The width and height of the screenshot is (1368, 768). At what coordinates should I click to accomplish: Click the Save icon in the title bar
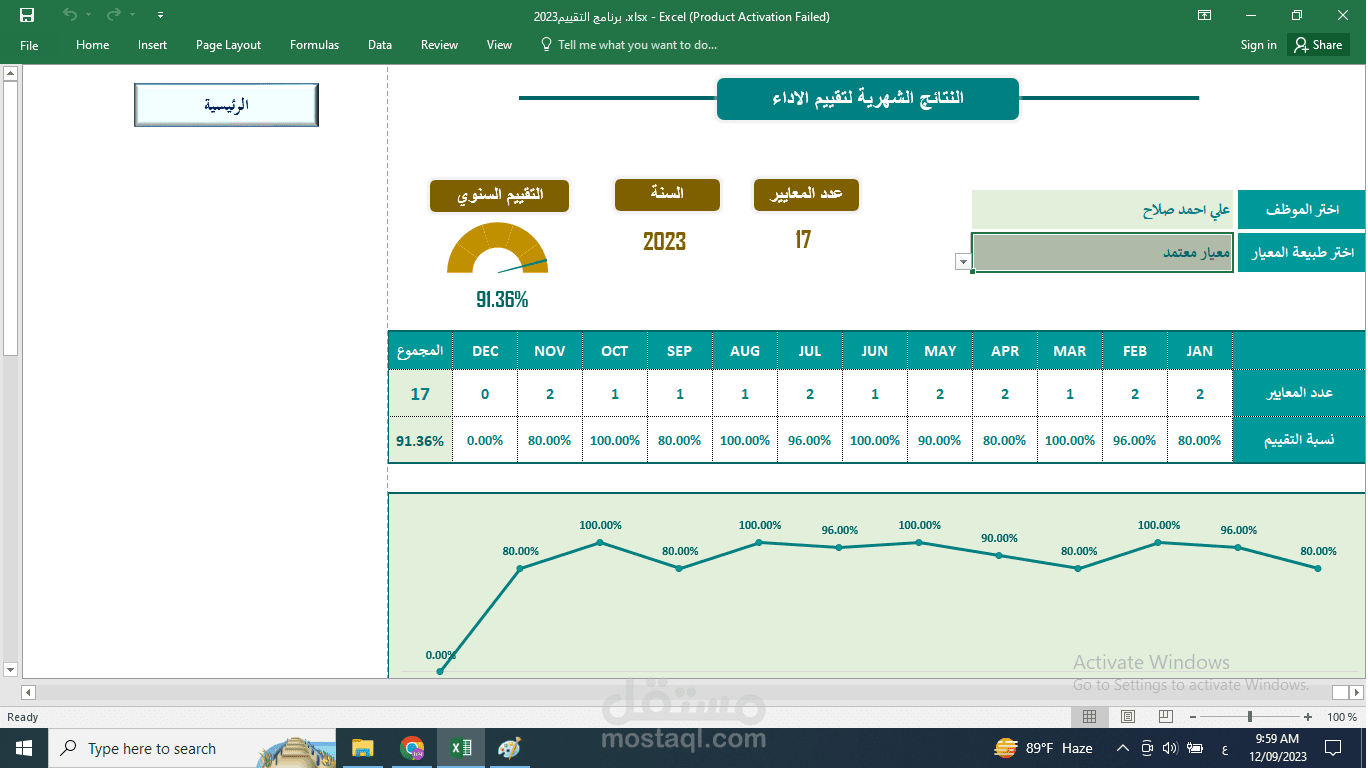(27, 15)
